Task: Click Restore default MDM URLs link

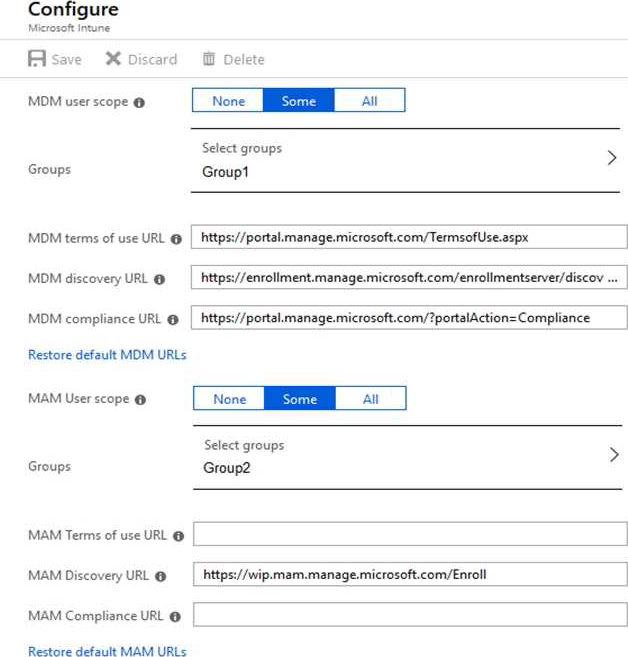Action: 107,355
